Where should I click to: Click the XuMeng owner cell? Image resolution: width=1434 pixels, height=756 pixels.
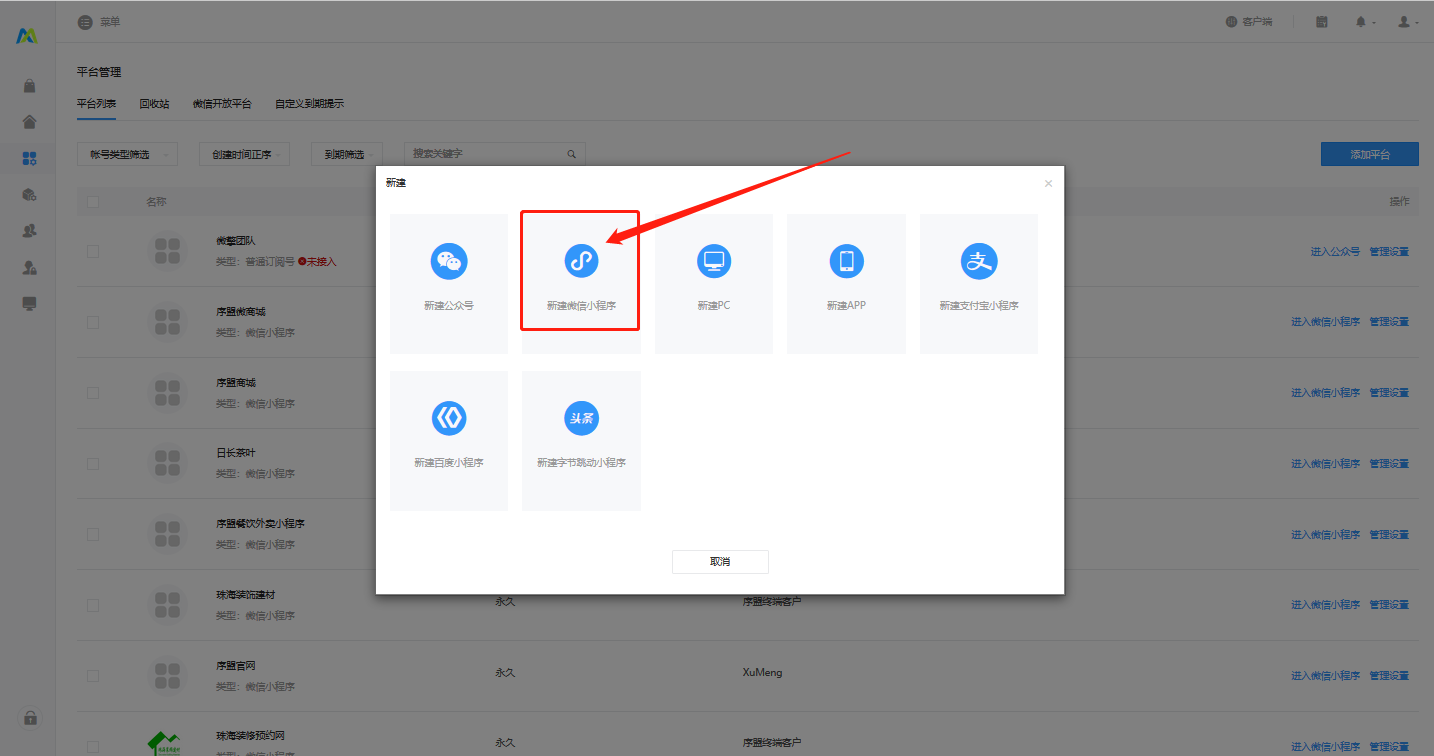(x=762, y=673)
